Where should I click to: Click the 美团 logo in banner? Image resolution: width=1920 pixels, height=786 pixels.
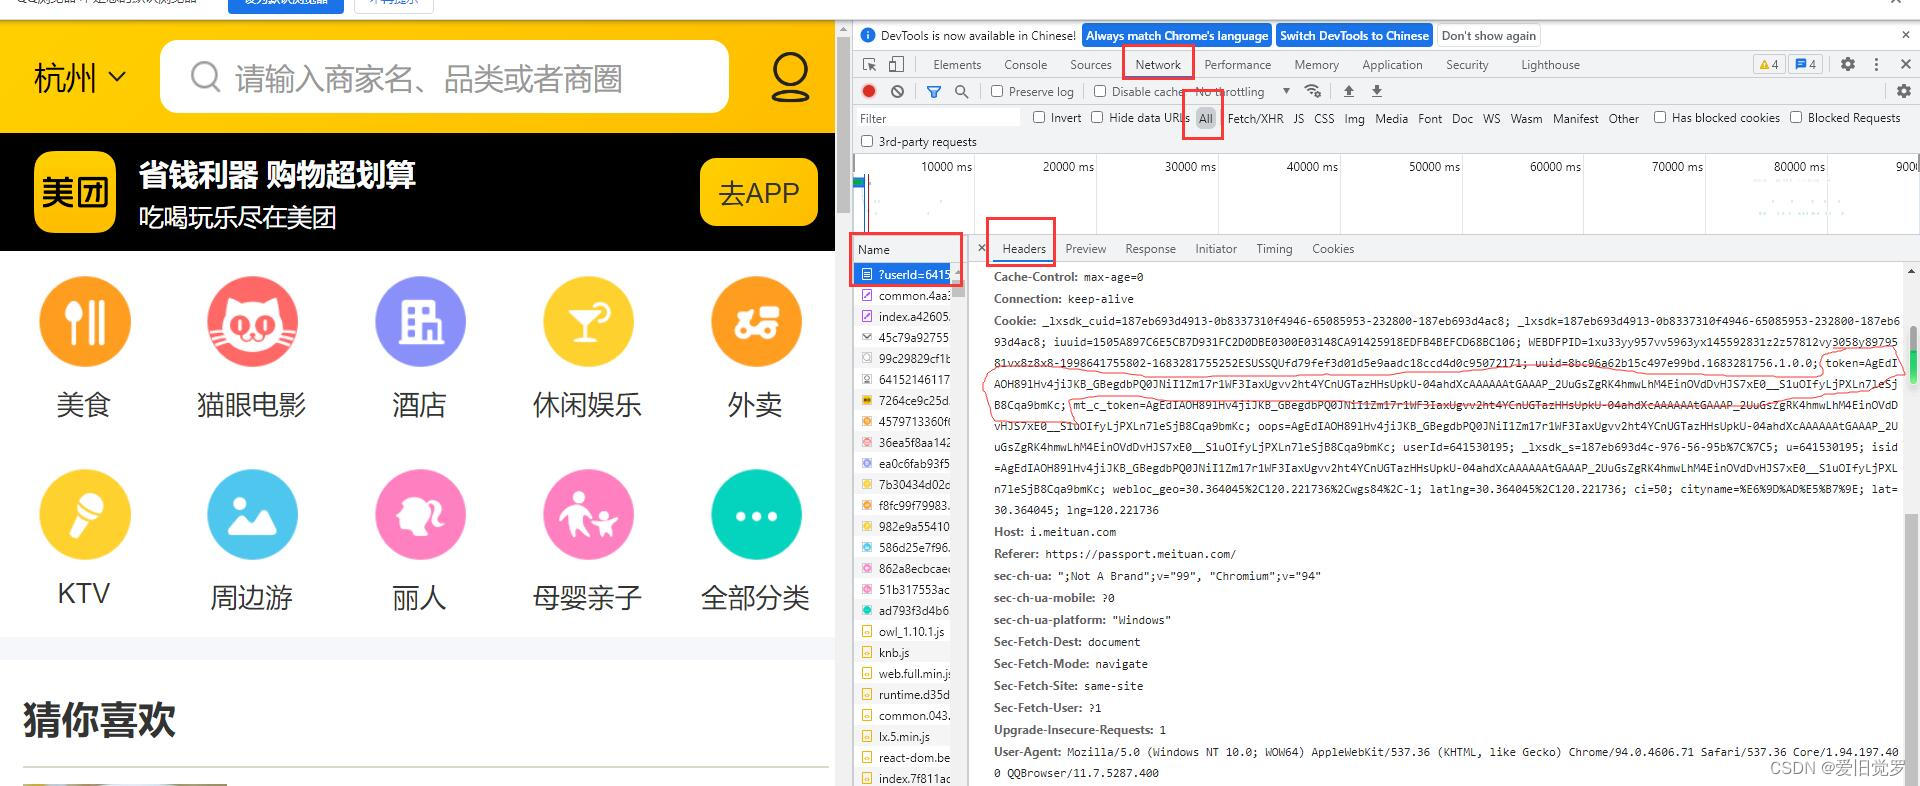75,192
